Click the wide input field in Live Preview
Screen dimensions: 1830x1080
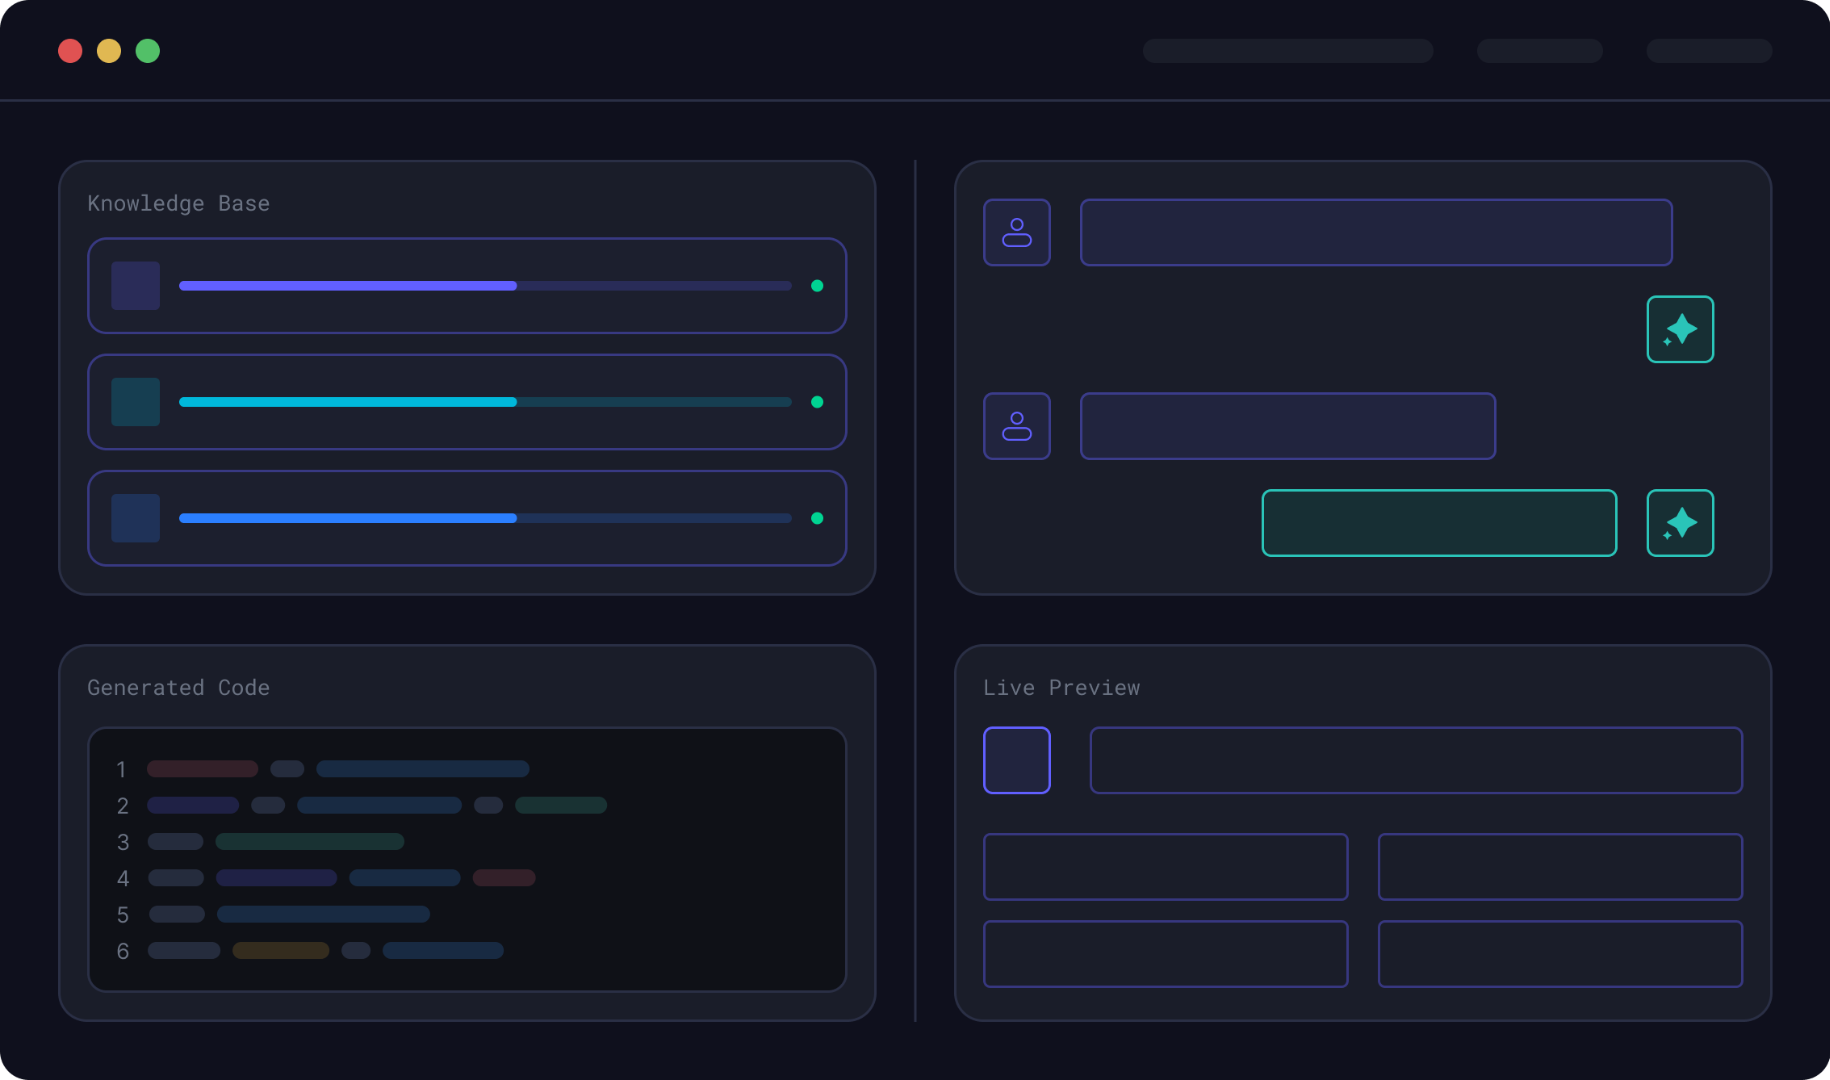tap(1416, 760)
